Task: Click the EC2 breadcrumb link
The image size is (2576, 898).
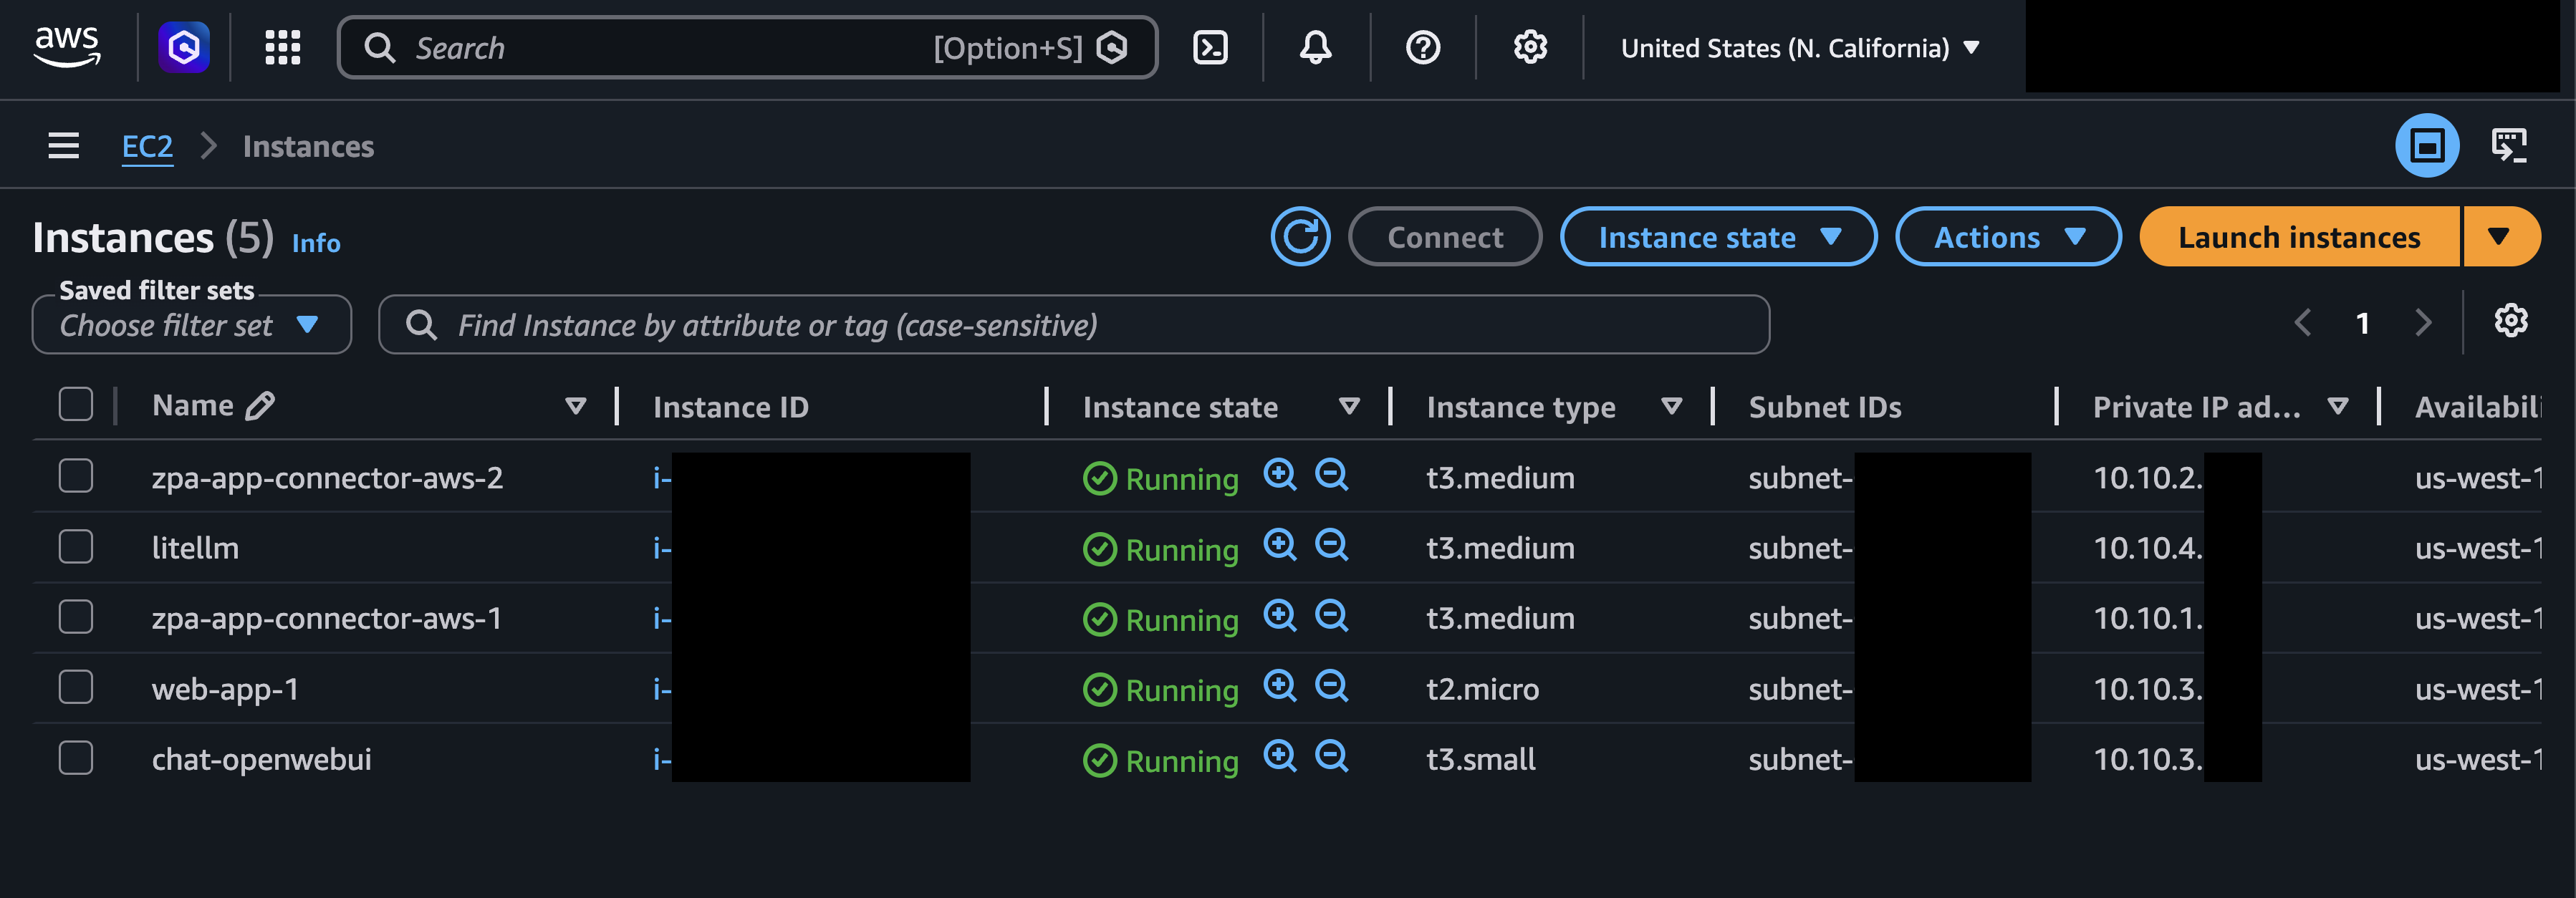Action: (147, 147)
